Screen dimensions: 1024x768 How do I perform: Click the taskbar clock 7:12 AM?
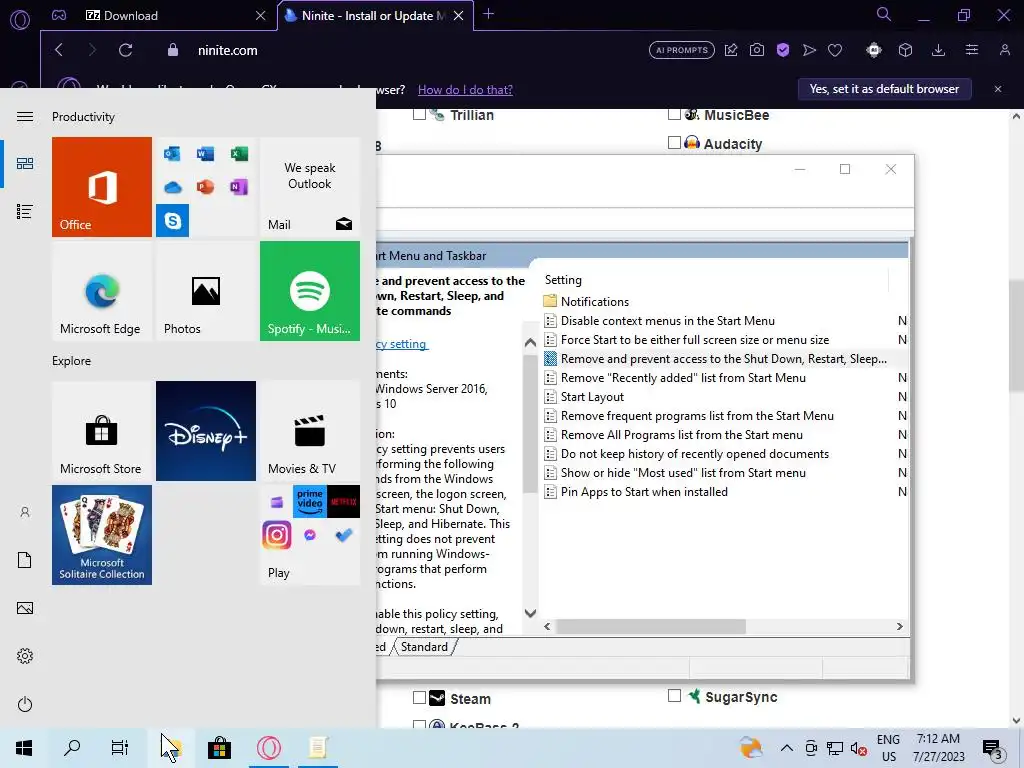coord(938,748)
